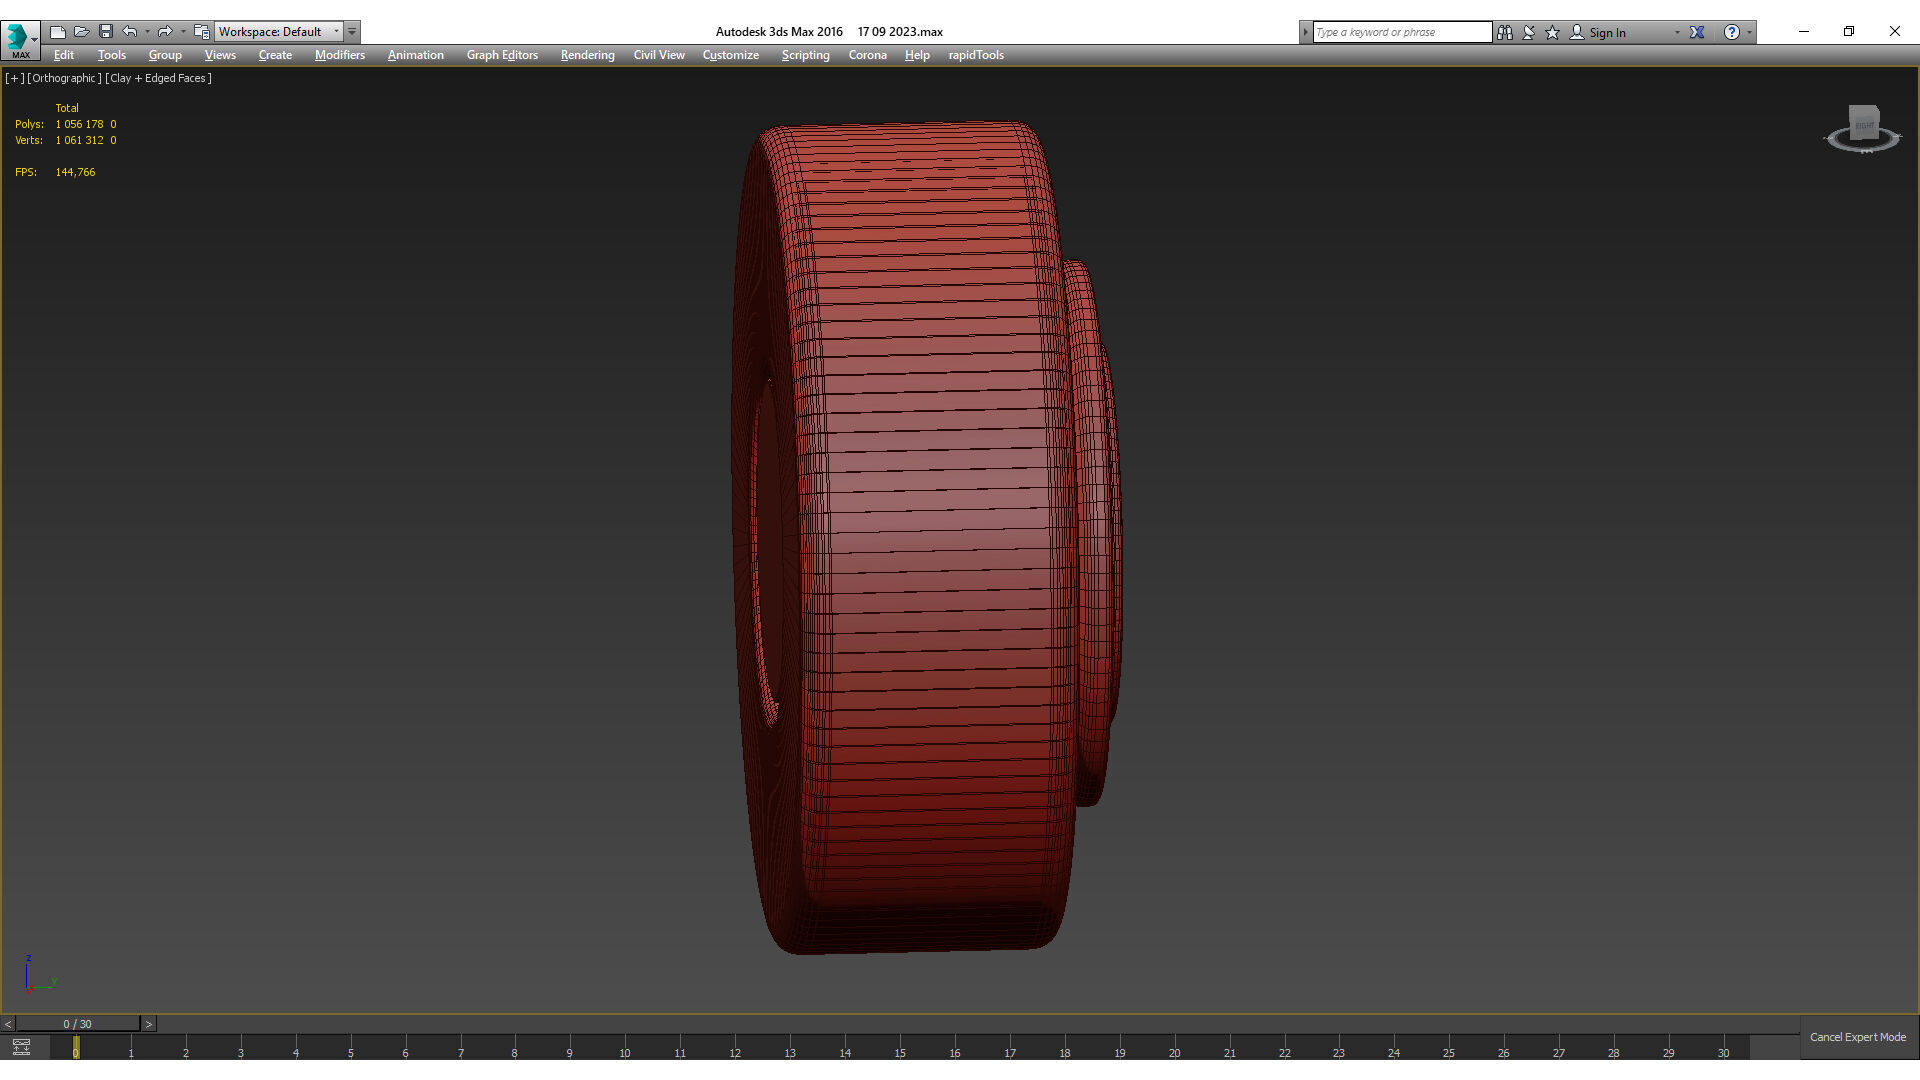Click the keyword search field
The image size is (1920, 1080).
[1402, 32]
